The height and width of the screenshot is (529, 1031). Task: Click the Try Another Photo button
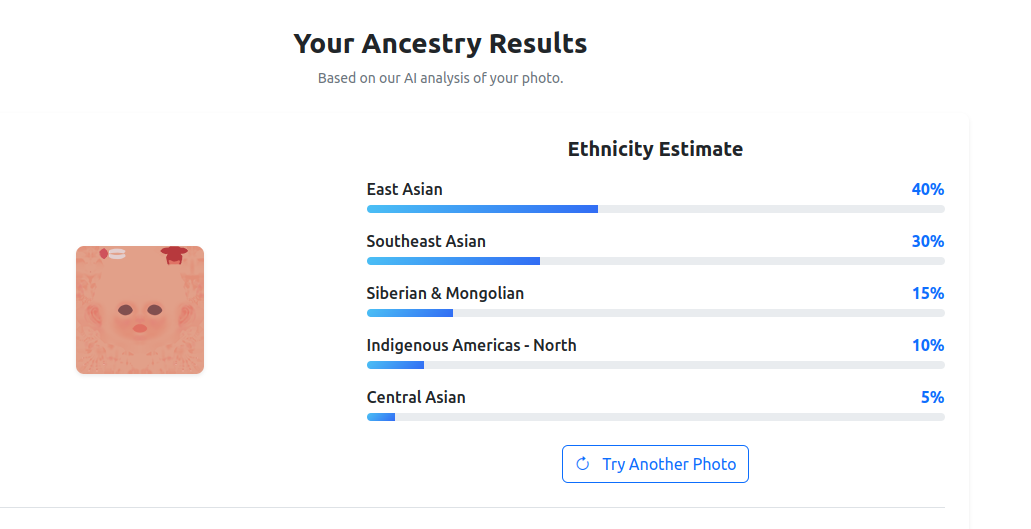655,464
